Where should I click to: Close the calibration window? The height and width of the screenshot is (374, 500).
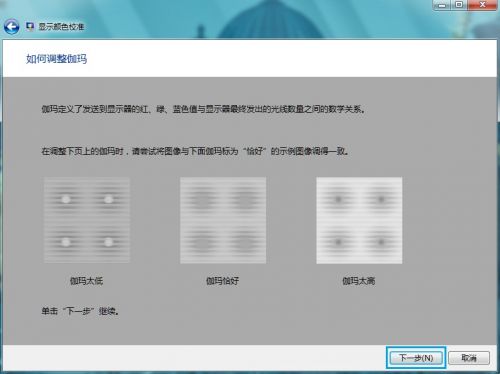coord(482,5)
